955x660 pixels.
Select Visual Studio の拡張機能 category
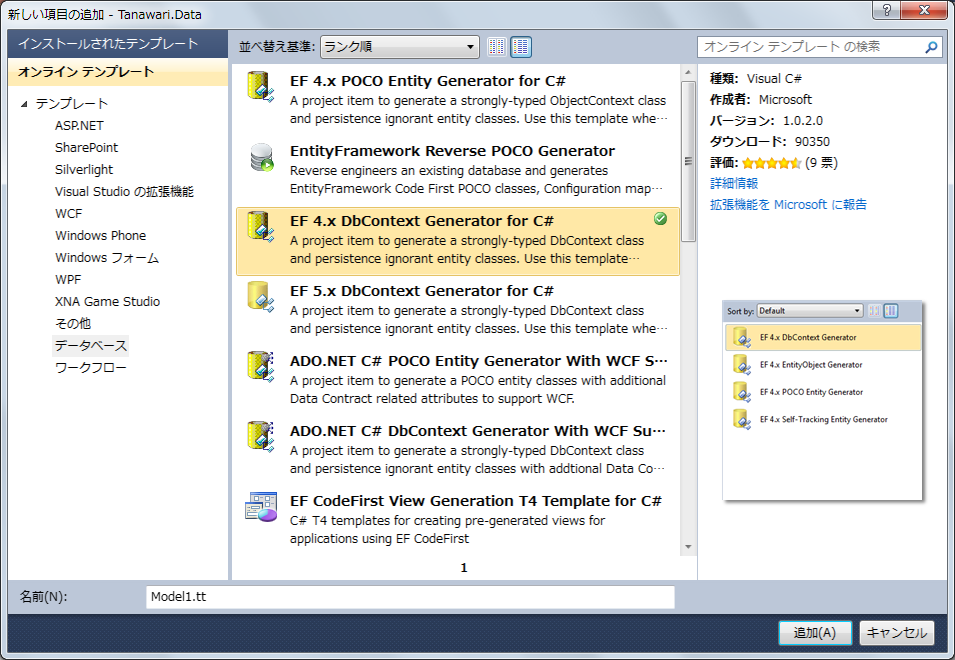tap(124, 191)
